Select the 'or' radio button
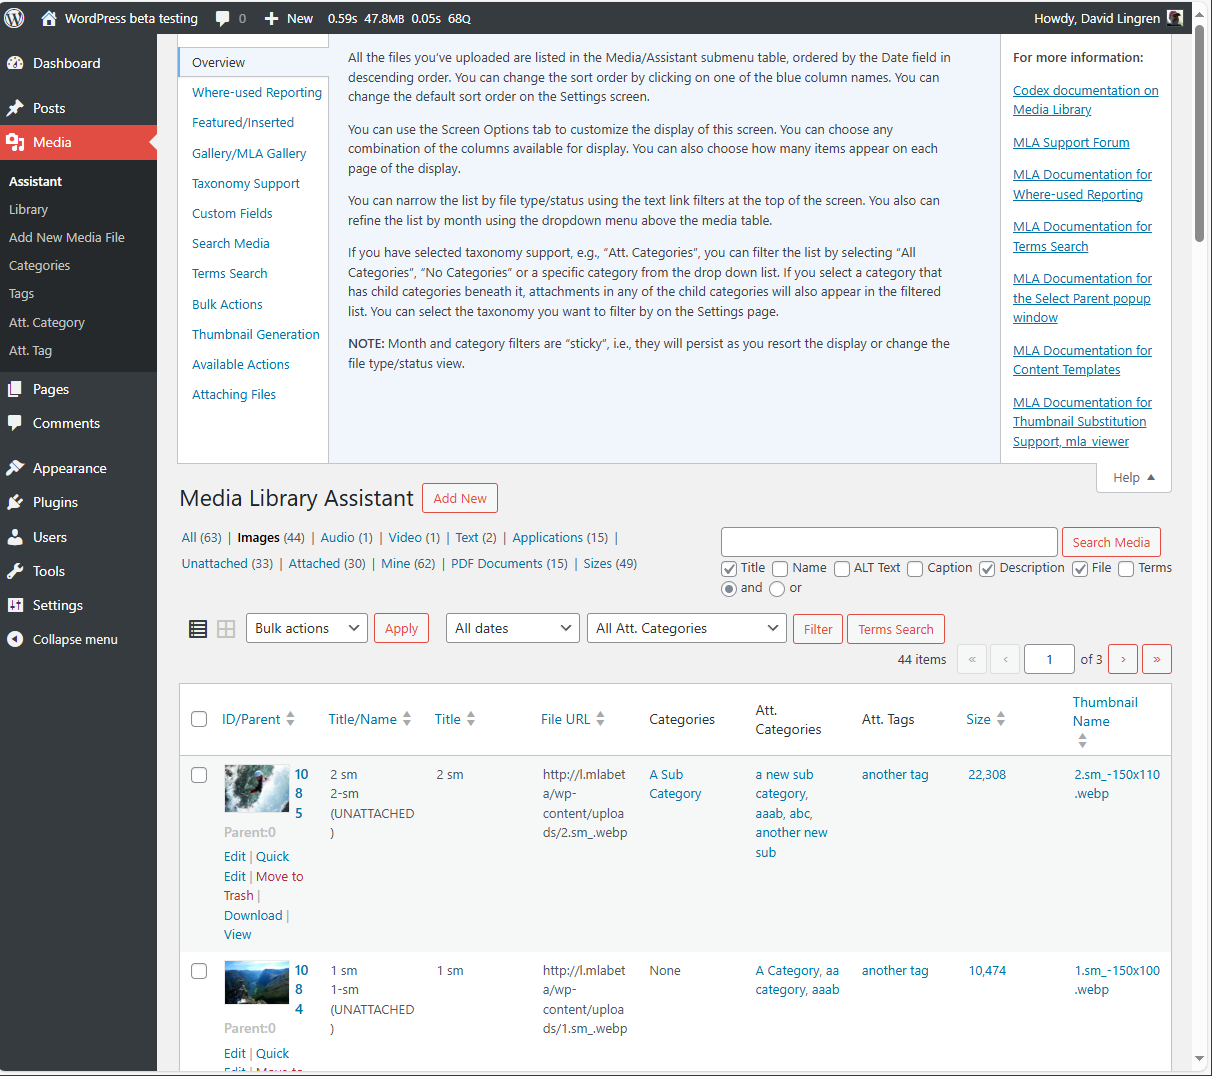The height and width of the screenshot is (1076, 1212). pyautogui.click(x=776, y=589)
